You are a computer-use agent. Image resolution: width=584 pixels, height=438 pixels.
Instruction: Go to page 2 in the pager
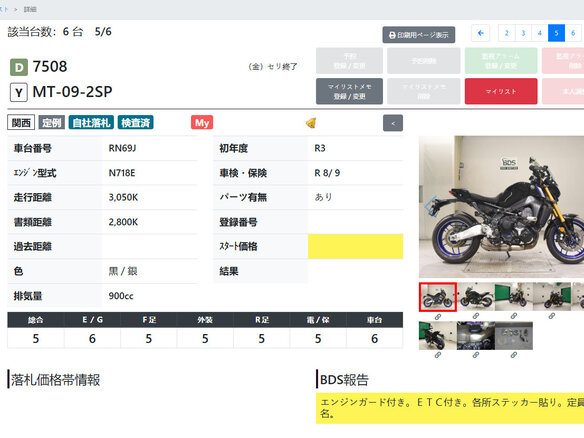pos(507,33)
